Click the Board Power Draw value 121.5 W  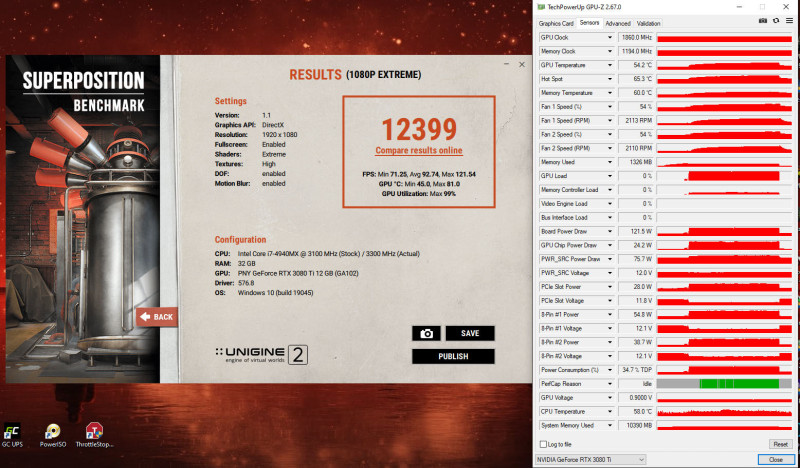[x=636, y=231]
